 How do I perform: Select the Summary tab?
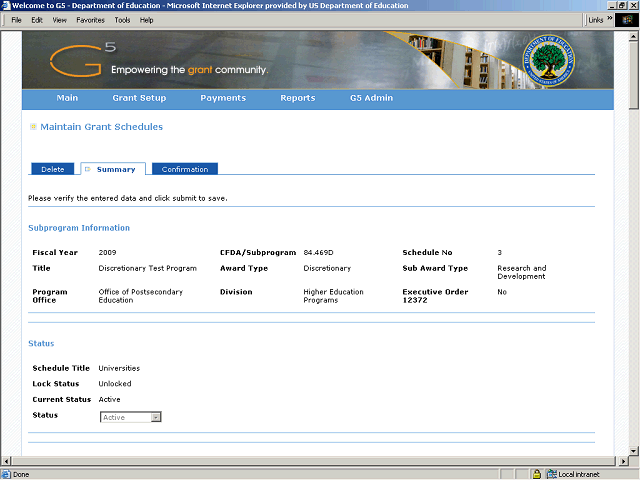pyautogui.click(x=113, y=169)
